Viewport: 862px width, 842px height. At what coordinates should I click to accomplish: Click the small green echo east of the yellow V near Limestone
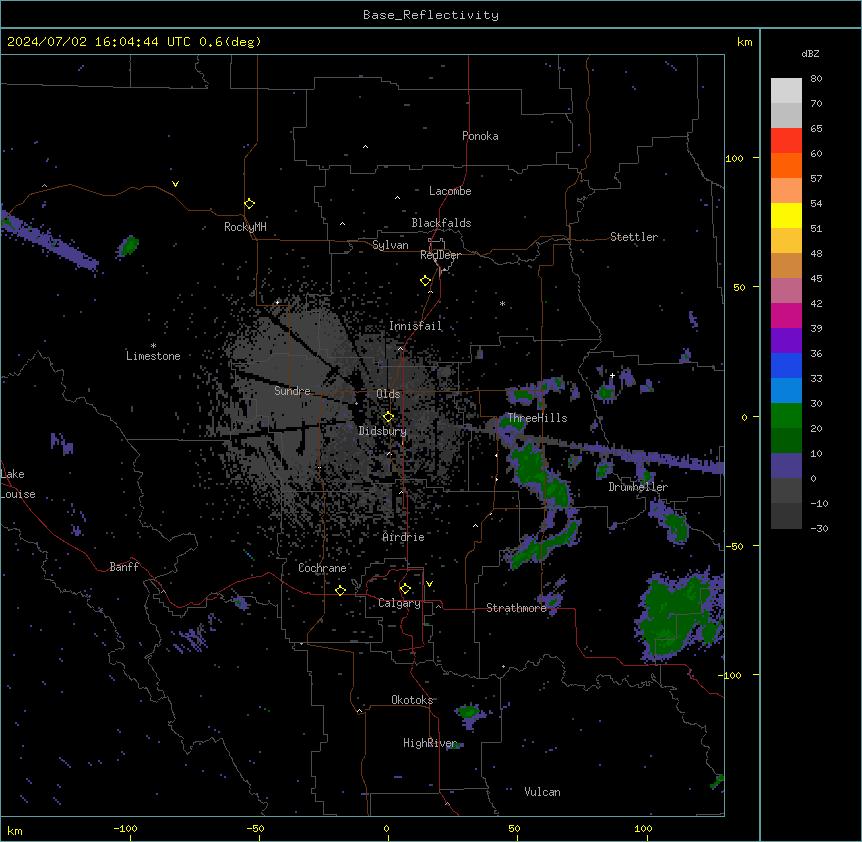(129, 245)
